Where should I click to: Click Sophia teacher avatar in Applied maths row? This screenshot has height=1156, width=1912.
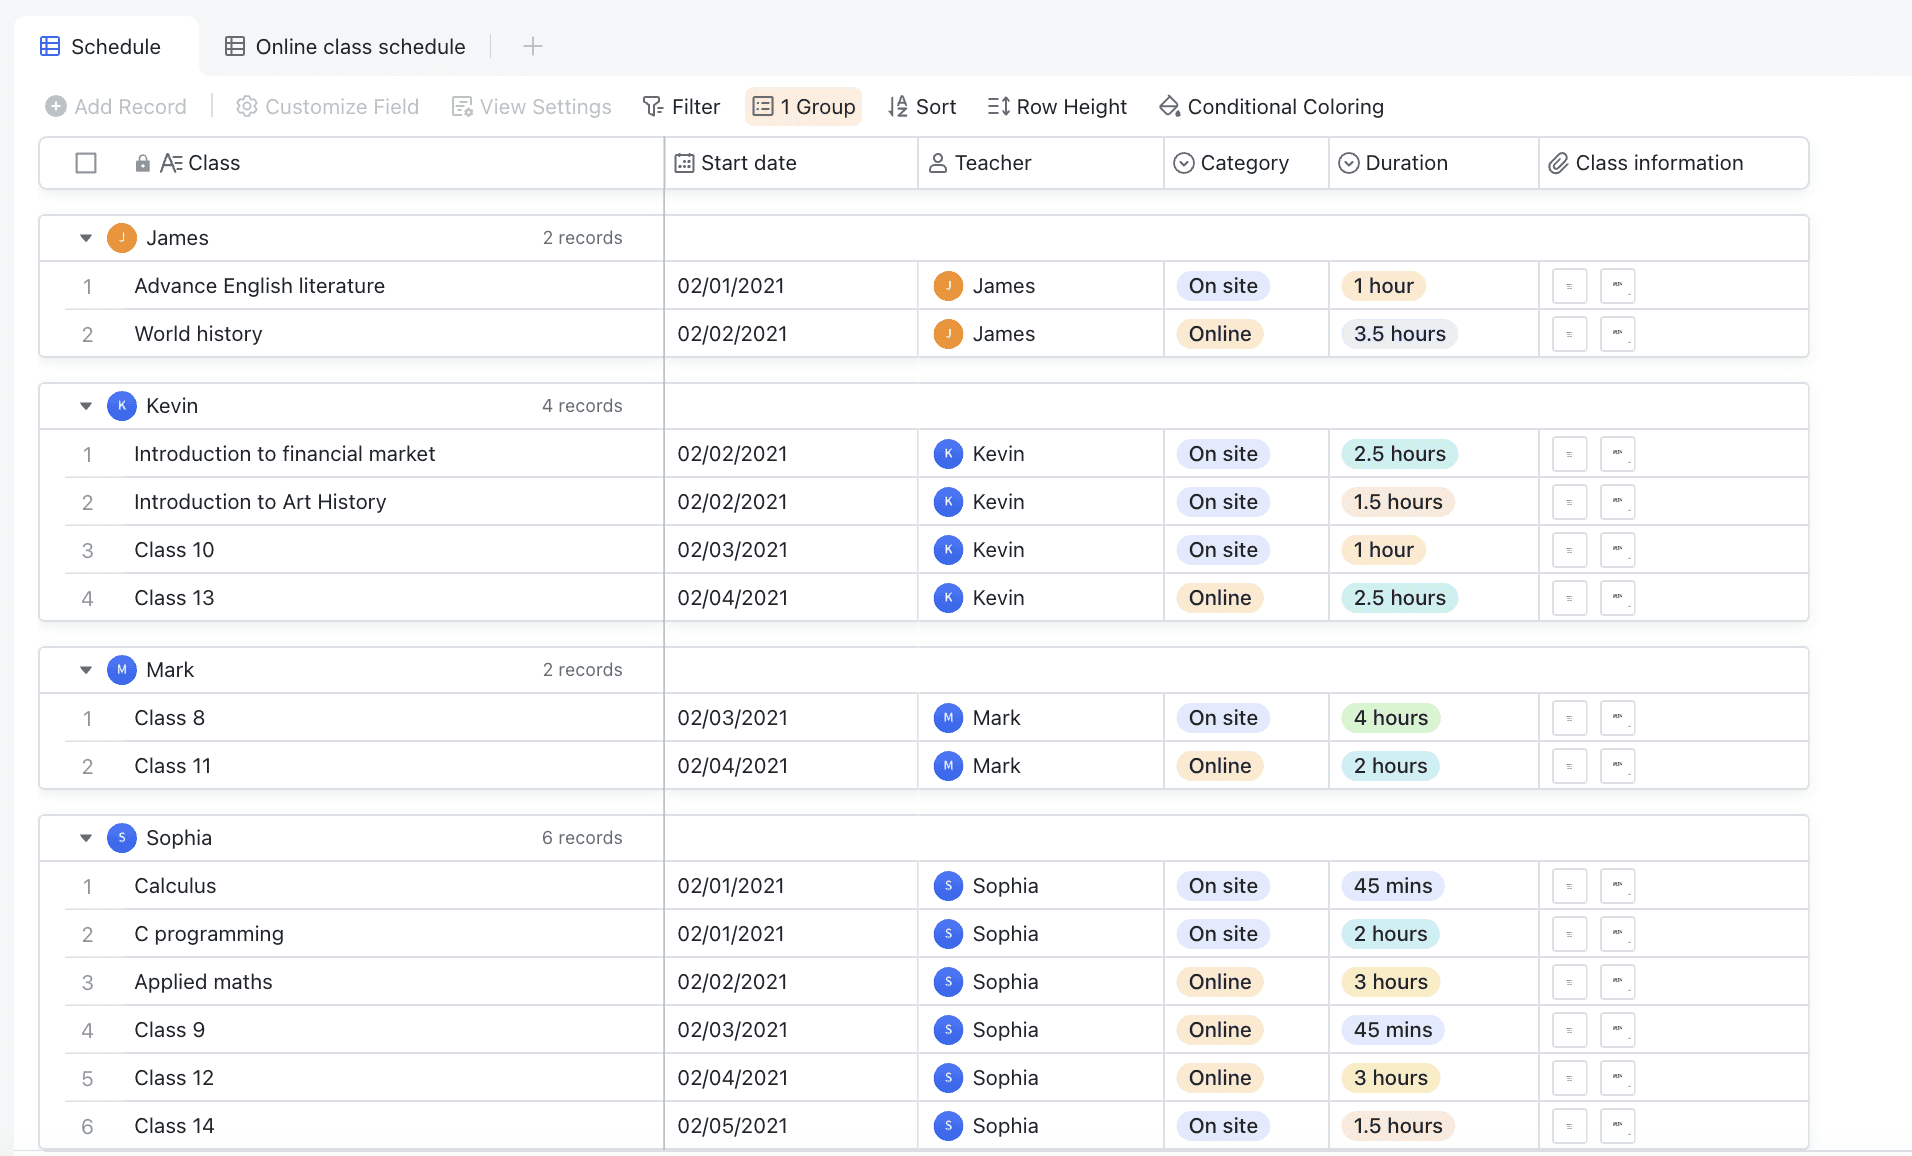pyautogui.click(x=948, y=982)
